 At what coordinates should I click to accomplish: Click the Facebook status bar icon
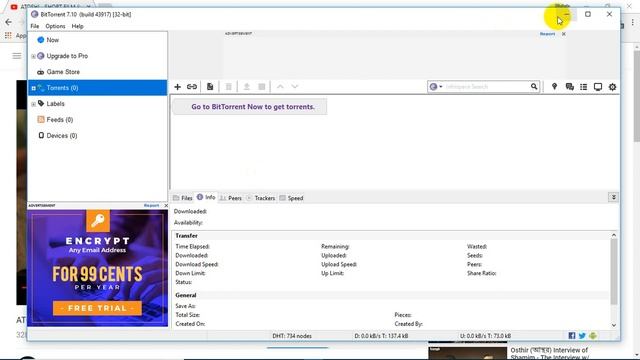572,336
